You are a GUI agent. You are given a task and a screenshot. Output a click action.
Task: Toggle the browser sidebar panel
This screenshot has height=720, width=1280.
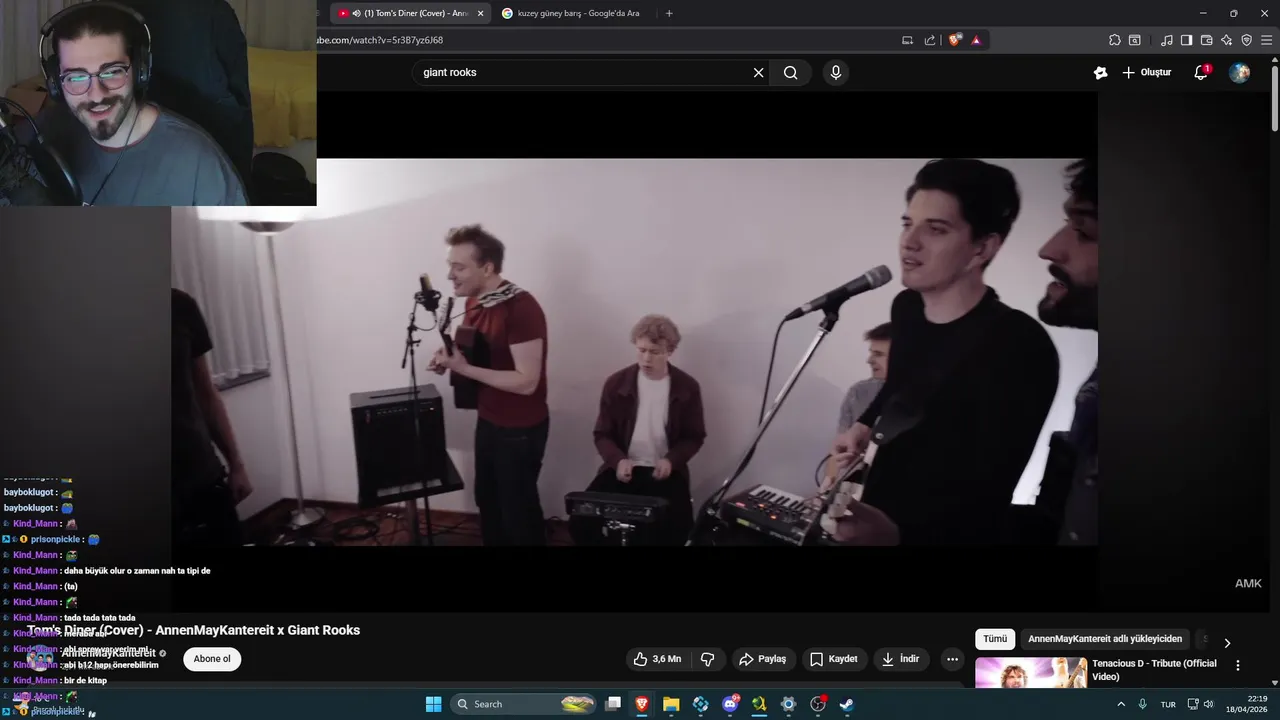[x=1187, y=40]
